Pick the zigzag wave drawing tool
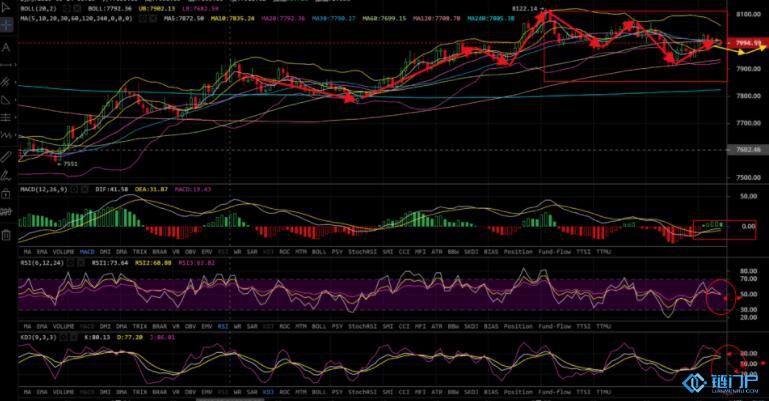 7,134
